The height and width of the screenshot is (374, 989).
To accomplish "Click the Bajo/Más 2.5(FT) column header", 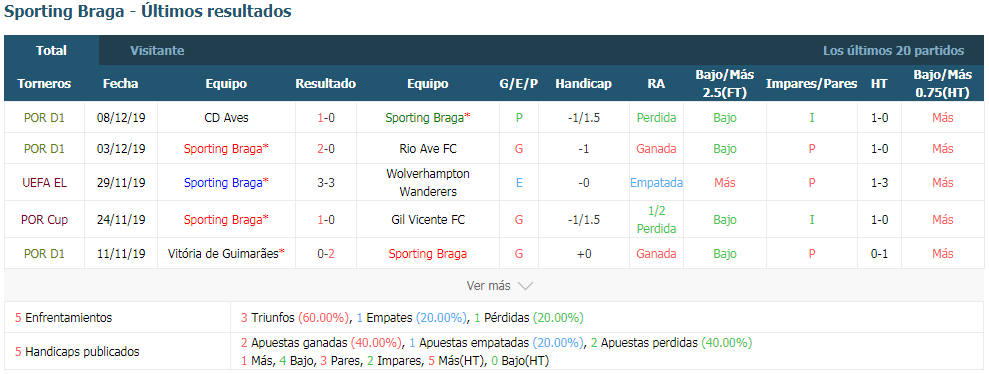I will pos(725,84).
